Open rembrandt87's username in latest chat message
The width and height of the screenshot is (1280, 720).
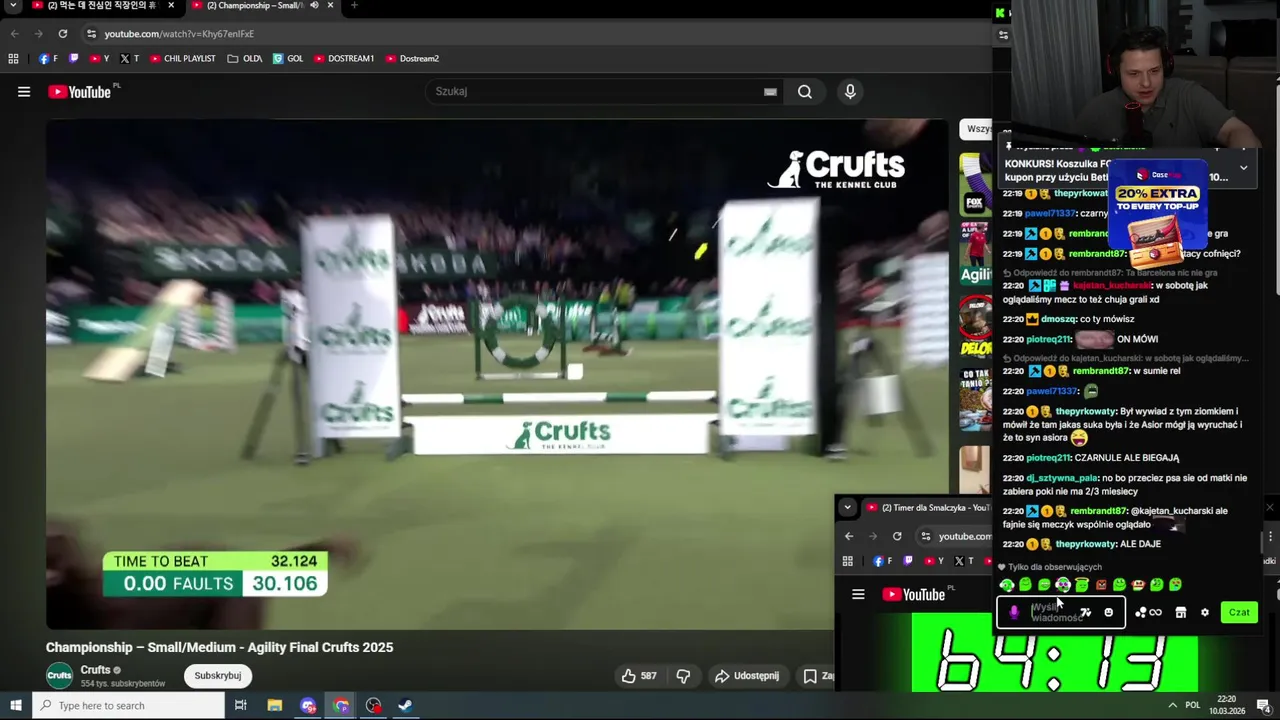tap(1098, 511)
